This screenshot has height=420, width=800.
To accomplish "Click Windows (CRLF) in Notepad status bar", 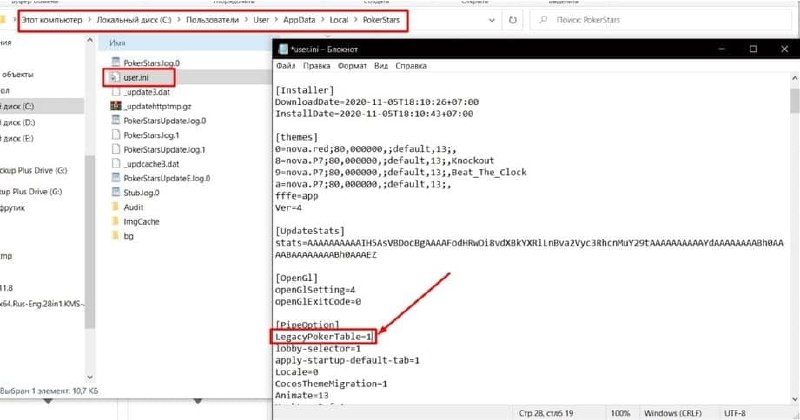I will (672, 413).
